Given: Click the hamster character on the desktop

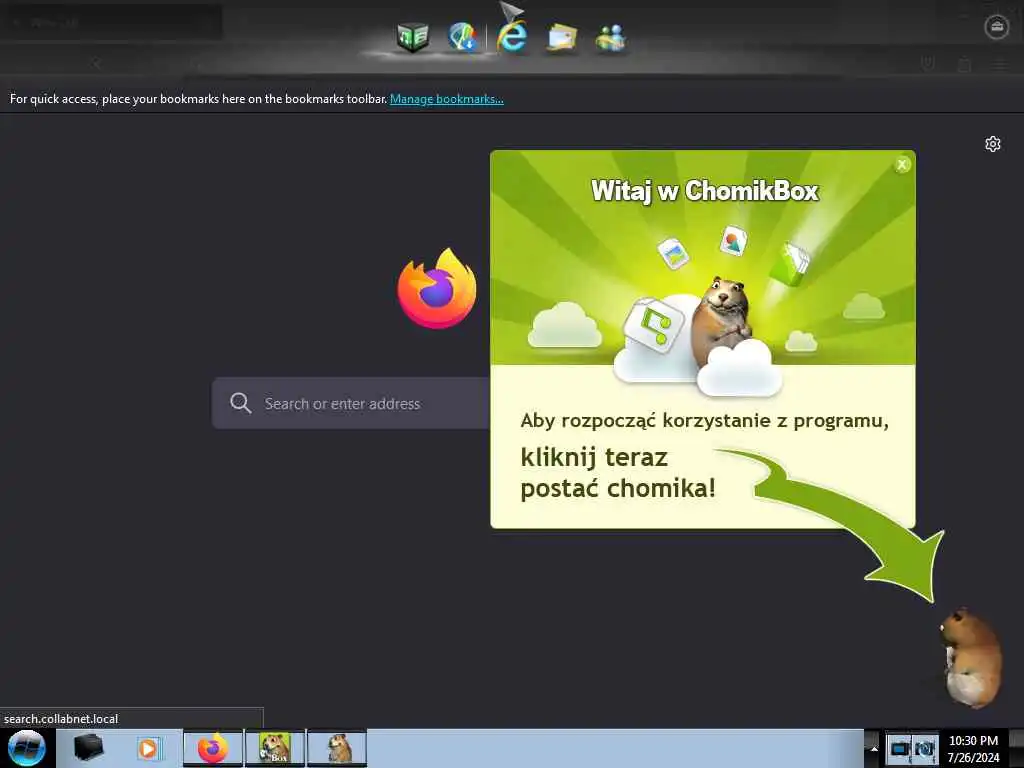Looking at the screenshot, I should [971, 658].
